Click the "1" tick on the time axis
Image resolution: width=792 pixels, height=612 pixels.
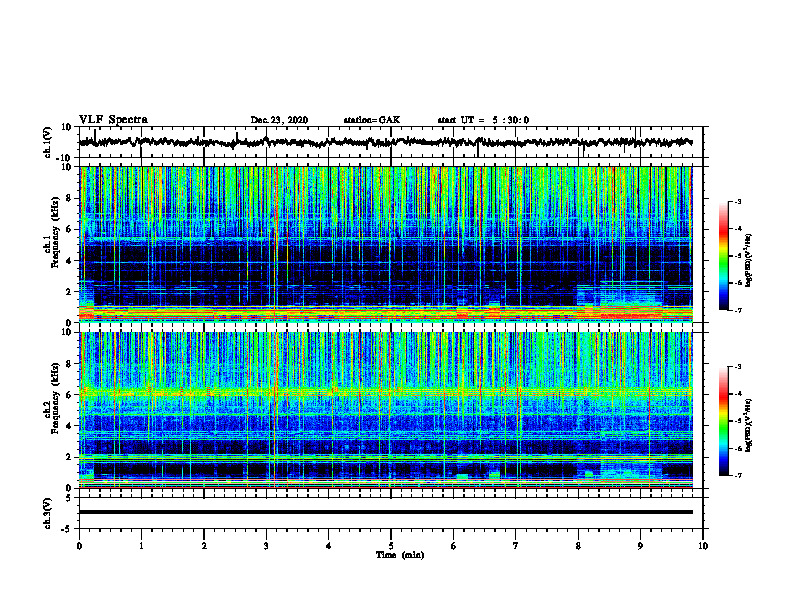coord(141,546)
